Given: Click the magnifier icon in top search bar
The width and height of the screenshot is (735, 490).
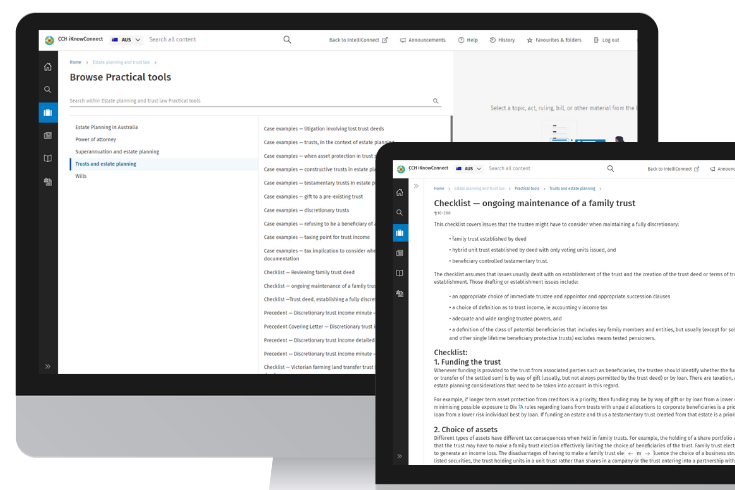Looking at the screenshot, I should pos(287,40).
